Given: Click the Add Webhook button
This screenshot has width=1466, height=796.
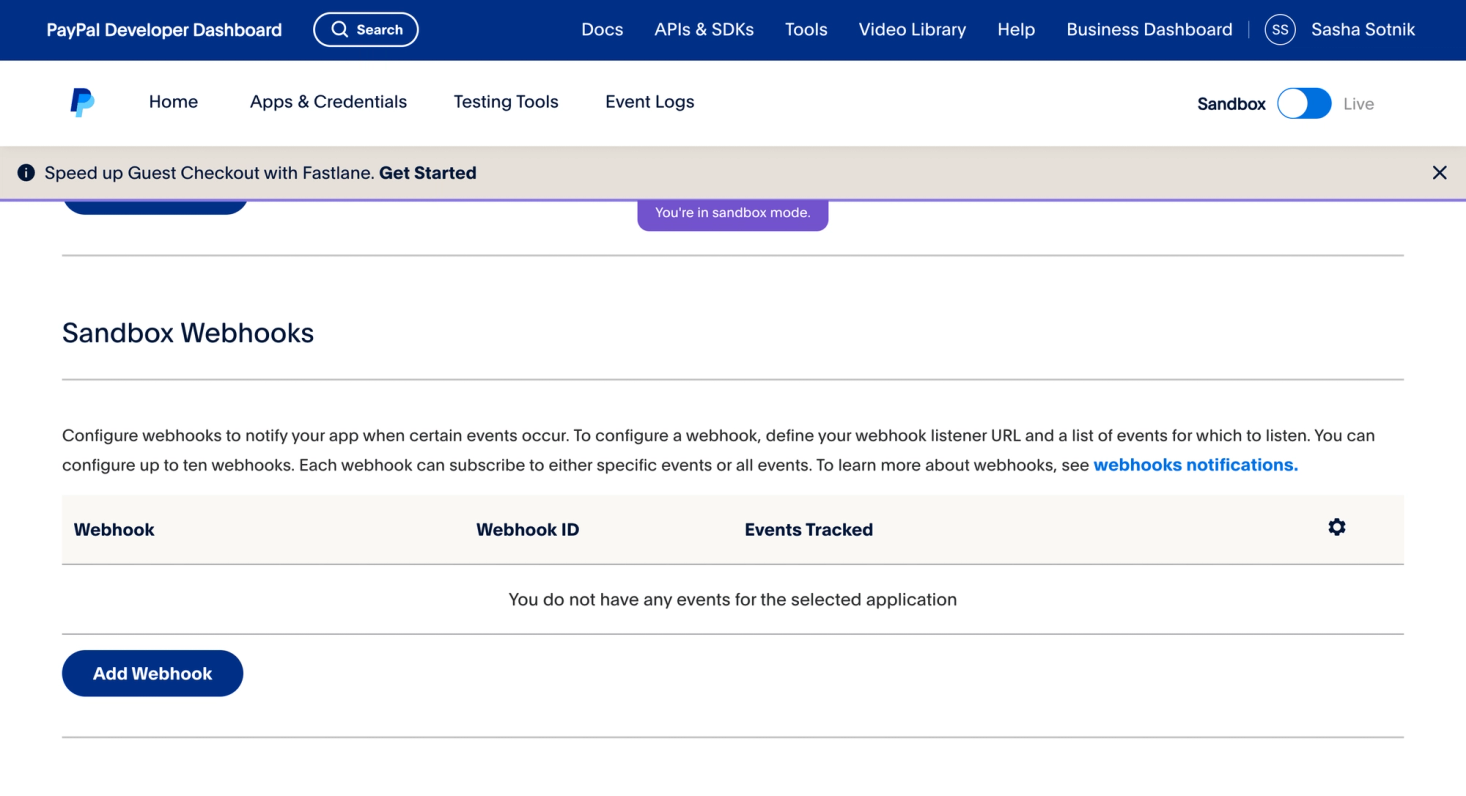Looking at the screenshot, I should coord(152,673).
